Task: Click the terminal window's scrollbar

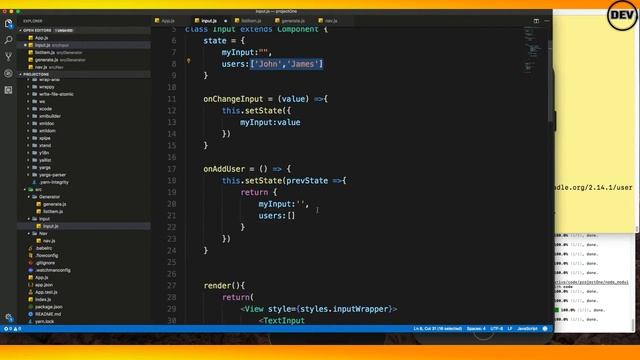Action: pos(633,324)
